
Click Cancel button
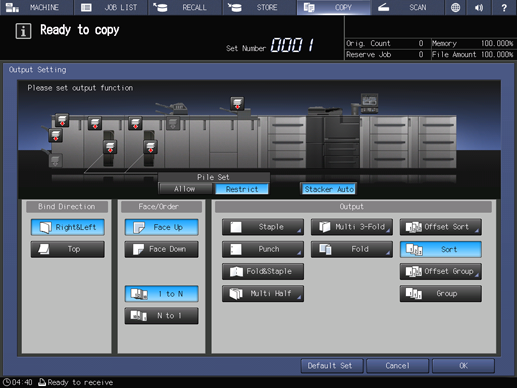coord(398,366)
